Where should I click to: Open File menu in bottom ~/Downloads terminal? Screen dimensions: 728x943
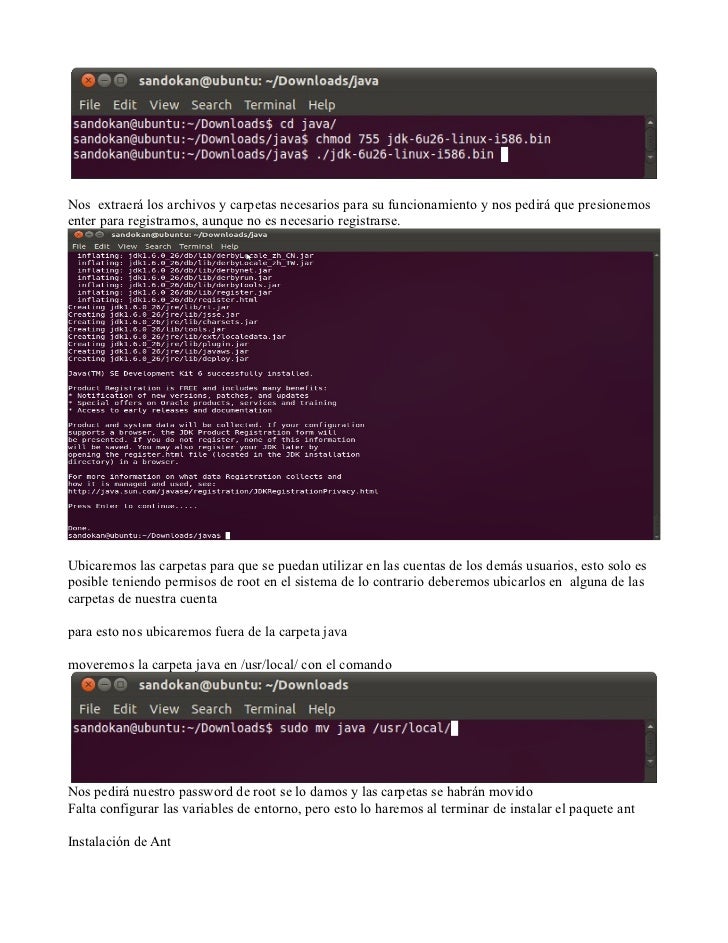[x=90, y=709]
